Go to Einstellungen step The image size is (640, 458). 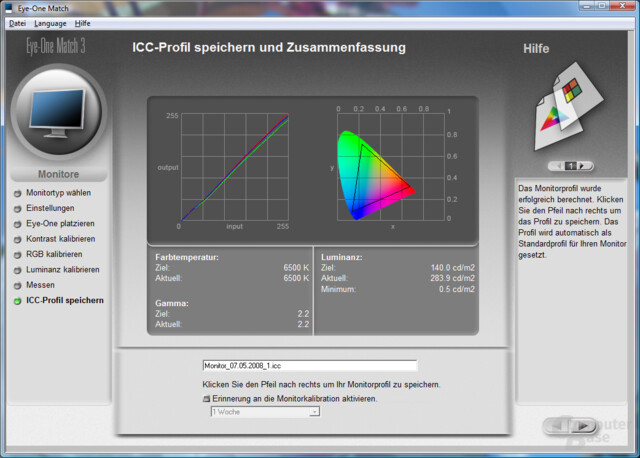coord(50,208)
